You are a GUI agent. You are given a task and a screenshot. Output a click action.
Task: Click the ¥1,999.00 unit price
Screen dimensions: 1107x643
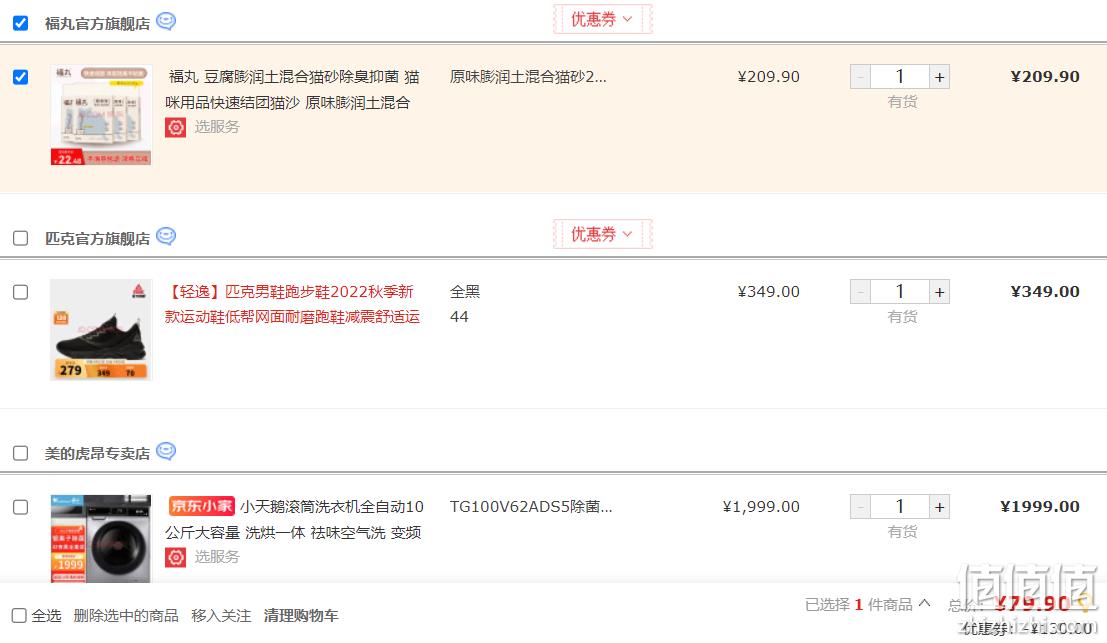click(x=761, y=507)
